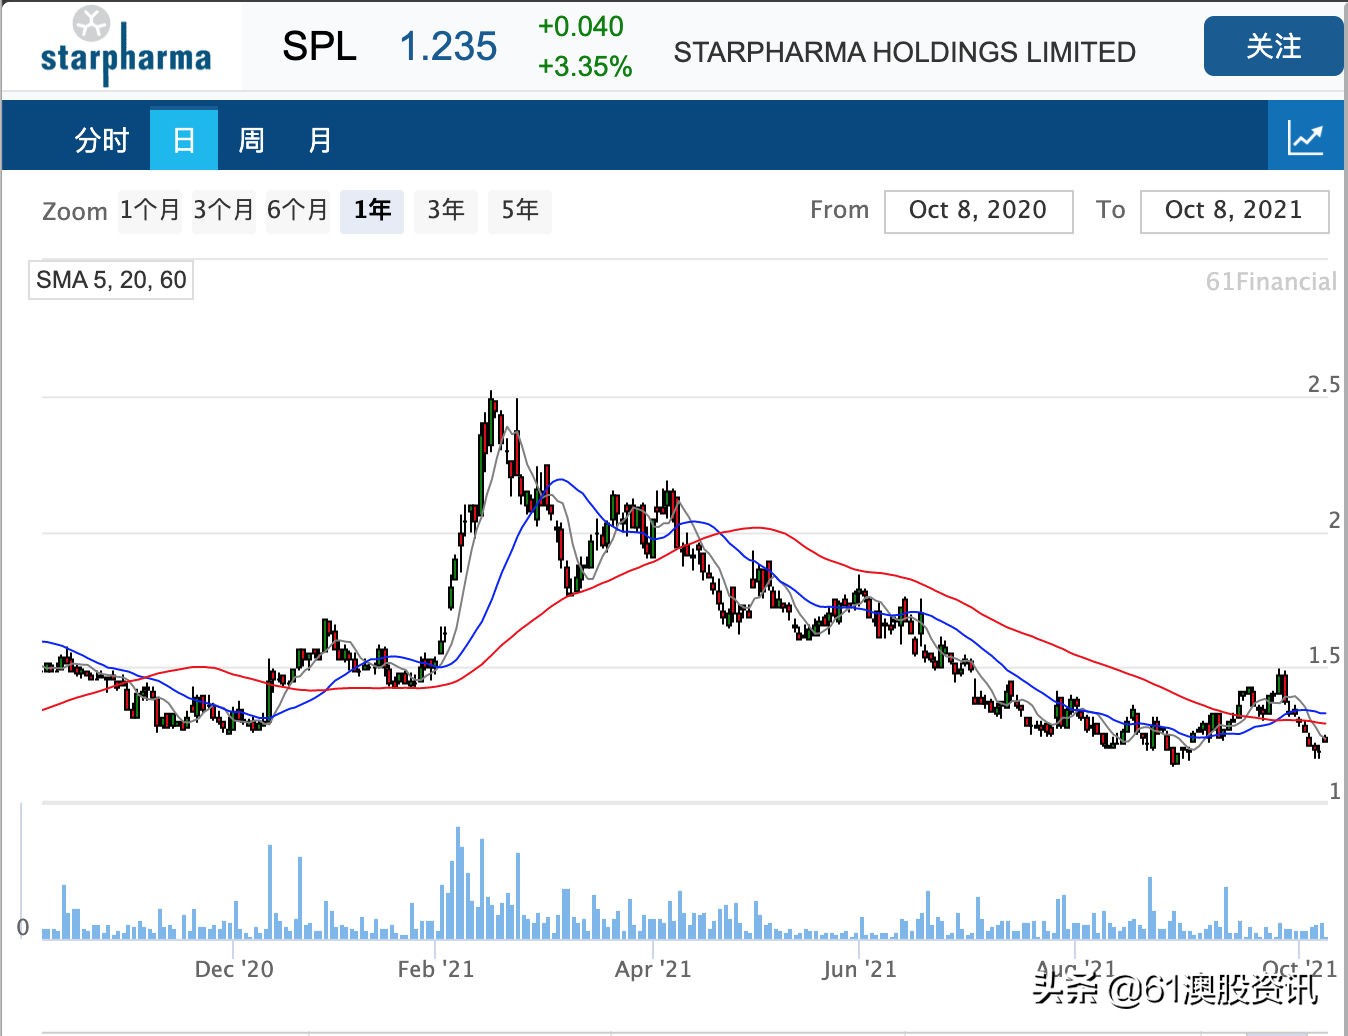The image size is (1348, 1036).
Task: Choose the 5年 zoom range
Action: (x=520, y=211)
